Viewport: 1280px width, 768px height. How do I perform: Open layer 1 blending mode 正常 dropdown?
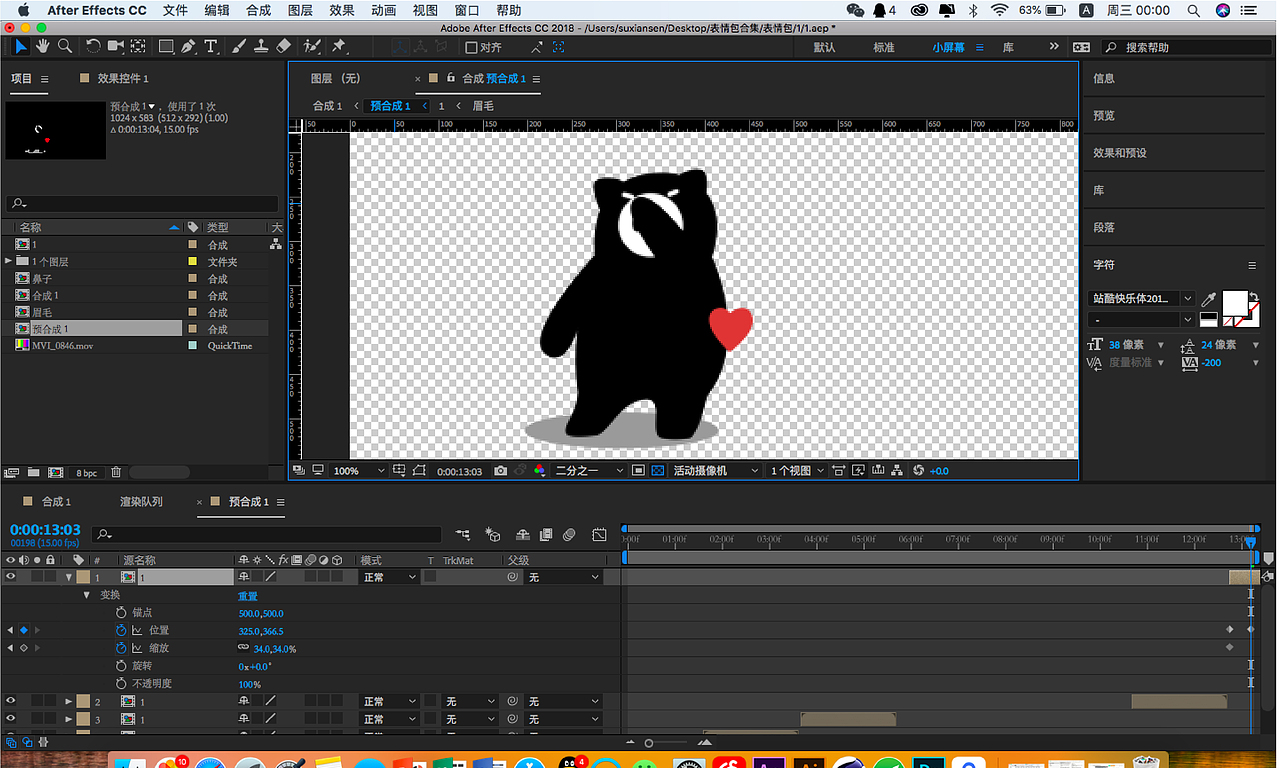click(389, 577)
